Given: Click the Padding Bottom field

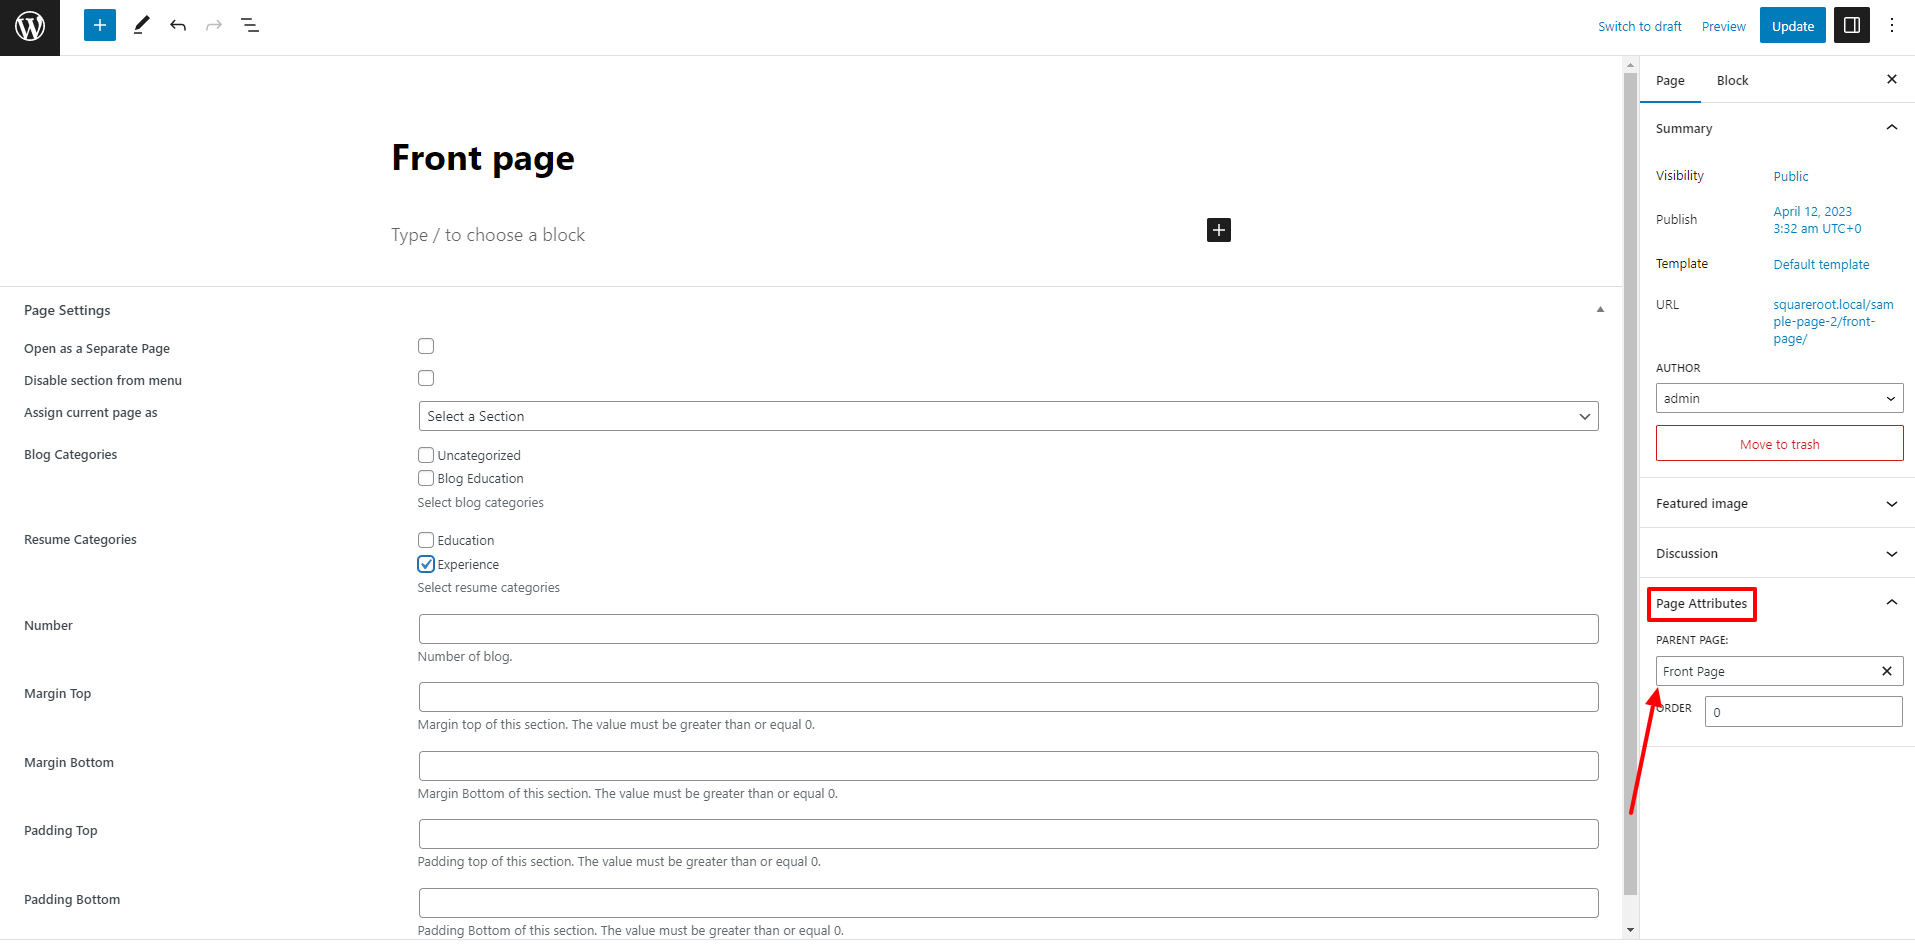Looking at the screenshot, I should 1008,903.
